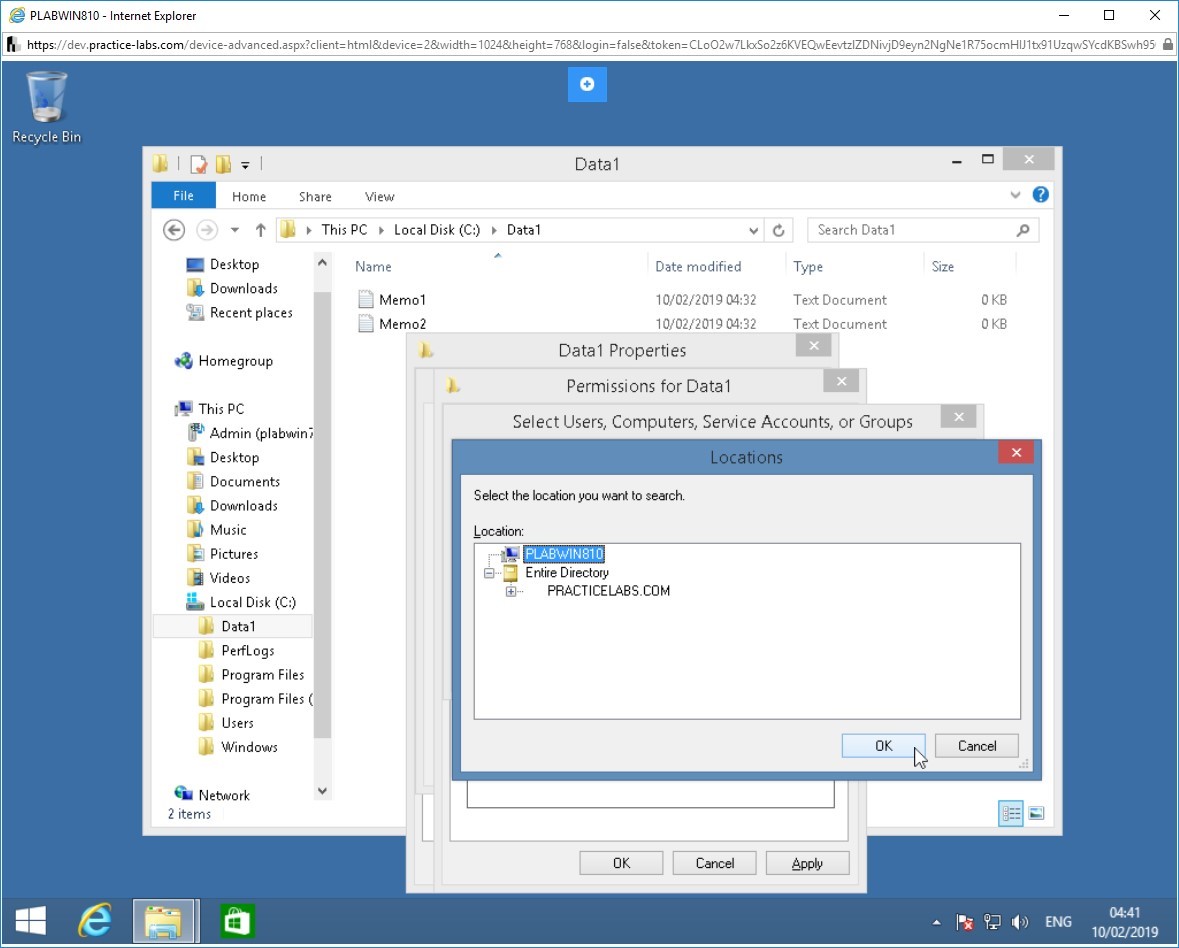Click navigation pane scroll up arrow

322,263
